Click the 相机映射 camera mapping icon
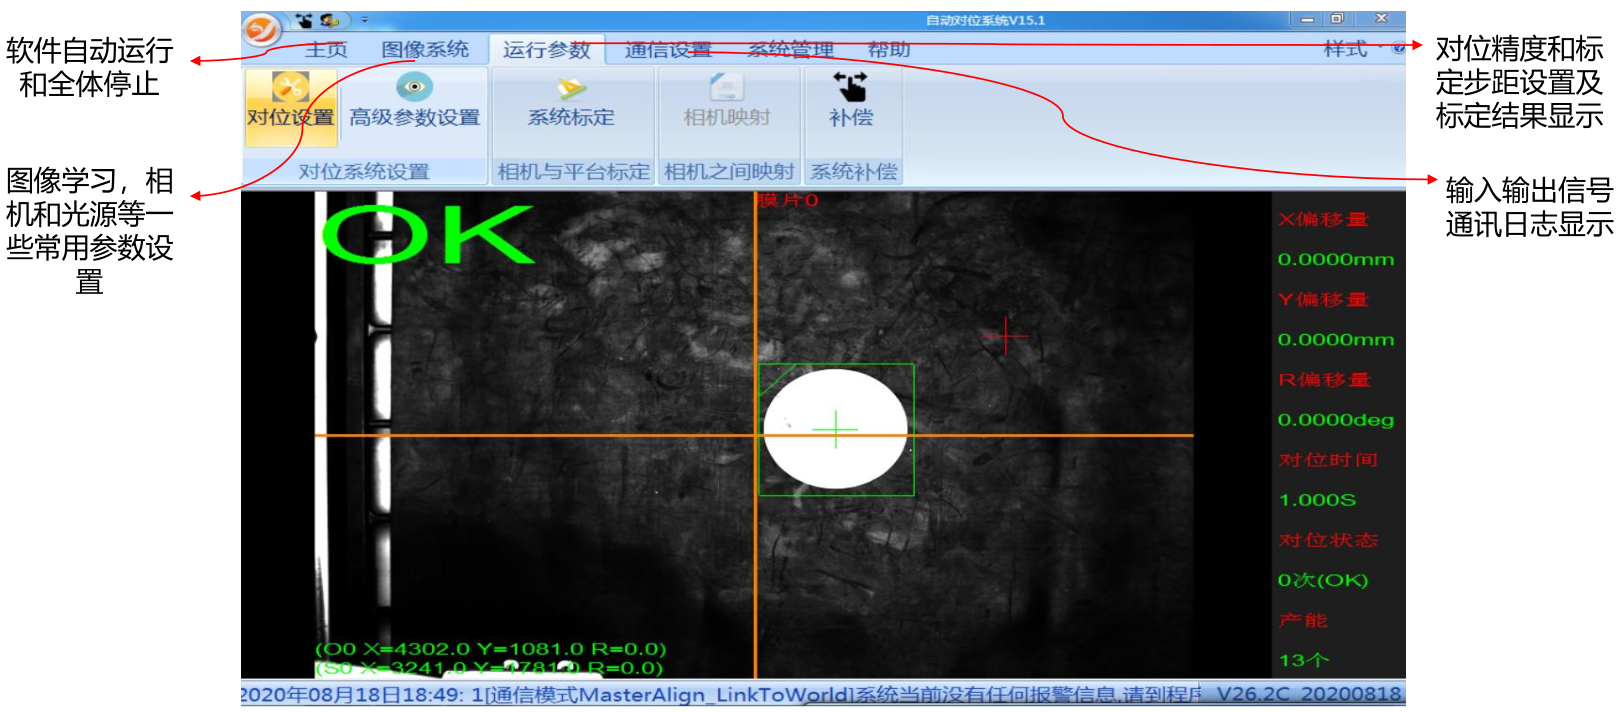Image resolution: width=1620 pixels, height=712 pixels. coord(727,89)
